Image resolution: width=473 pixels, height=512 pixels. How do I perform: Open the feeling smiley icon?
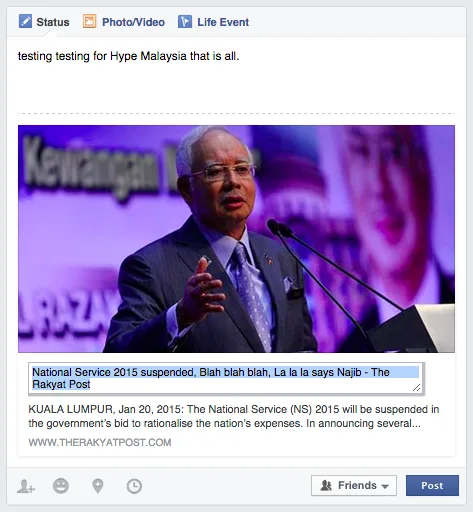(61, 486)
